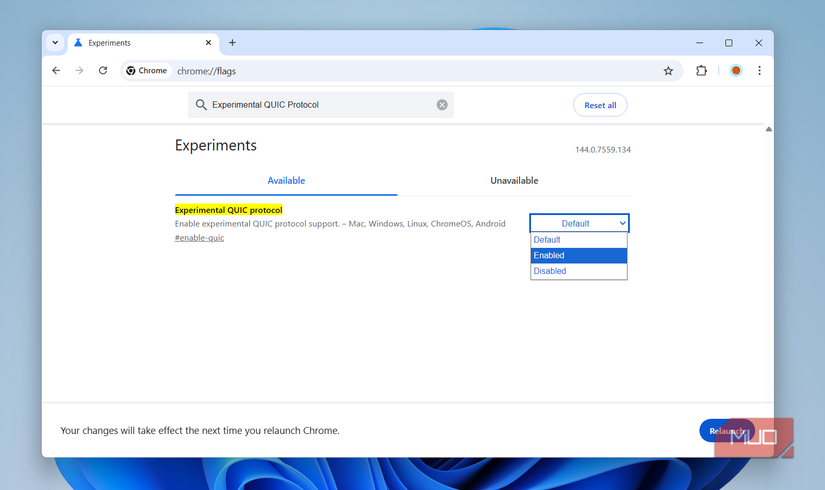Select Disabled option in dropdown list
Image resolution: width=825 pixels, height=490 pixels.
[x=579, y=271]
